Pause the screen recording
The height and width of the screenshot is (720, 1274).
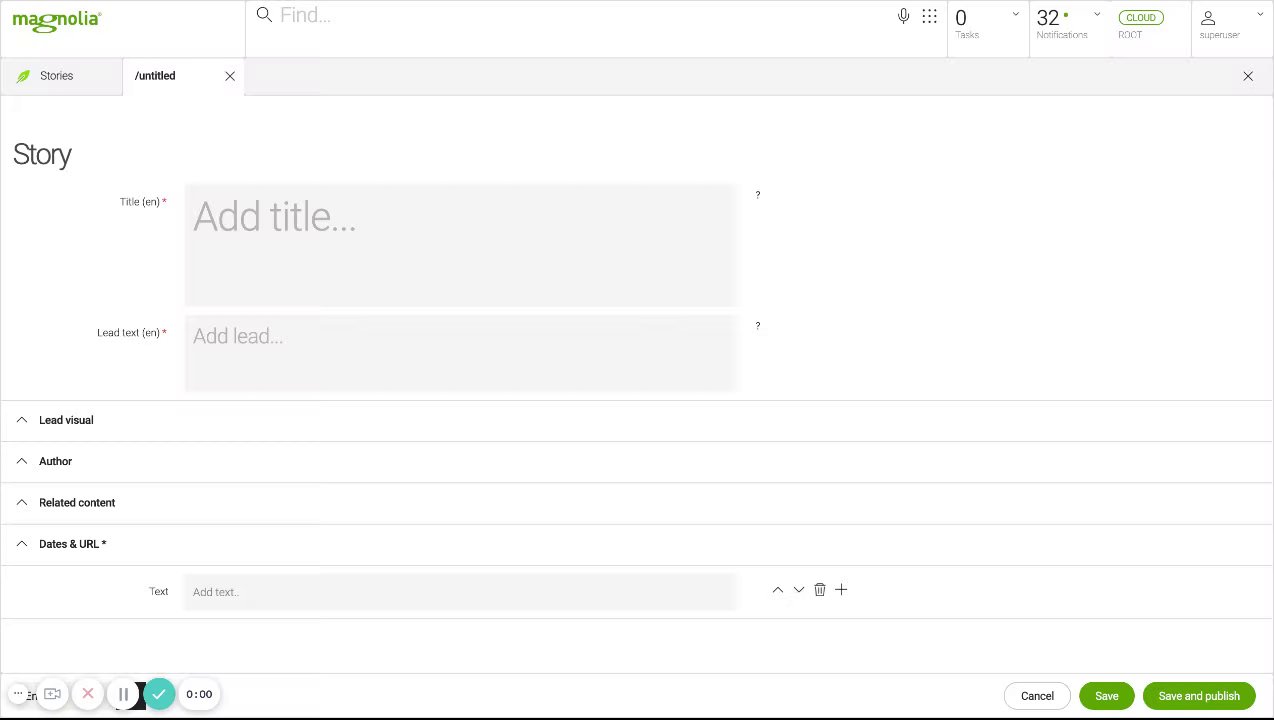123,694
